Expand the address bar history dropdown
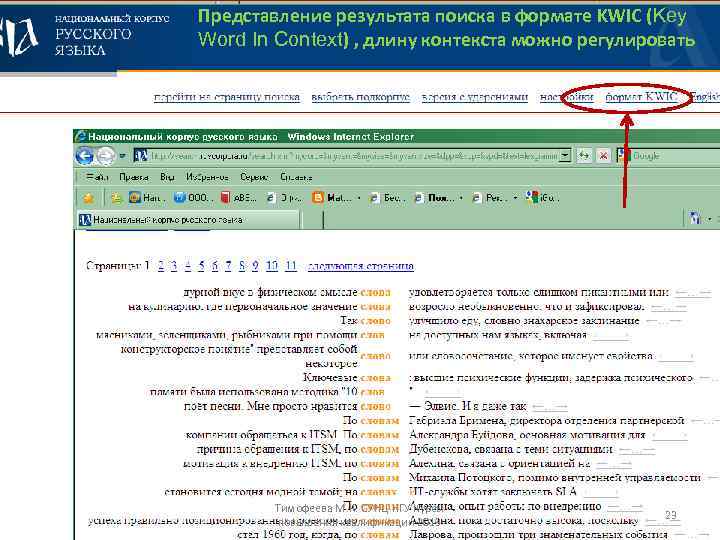This screenshot has height=540, width=720. (x=566, y=156)
